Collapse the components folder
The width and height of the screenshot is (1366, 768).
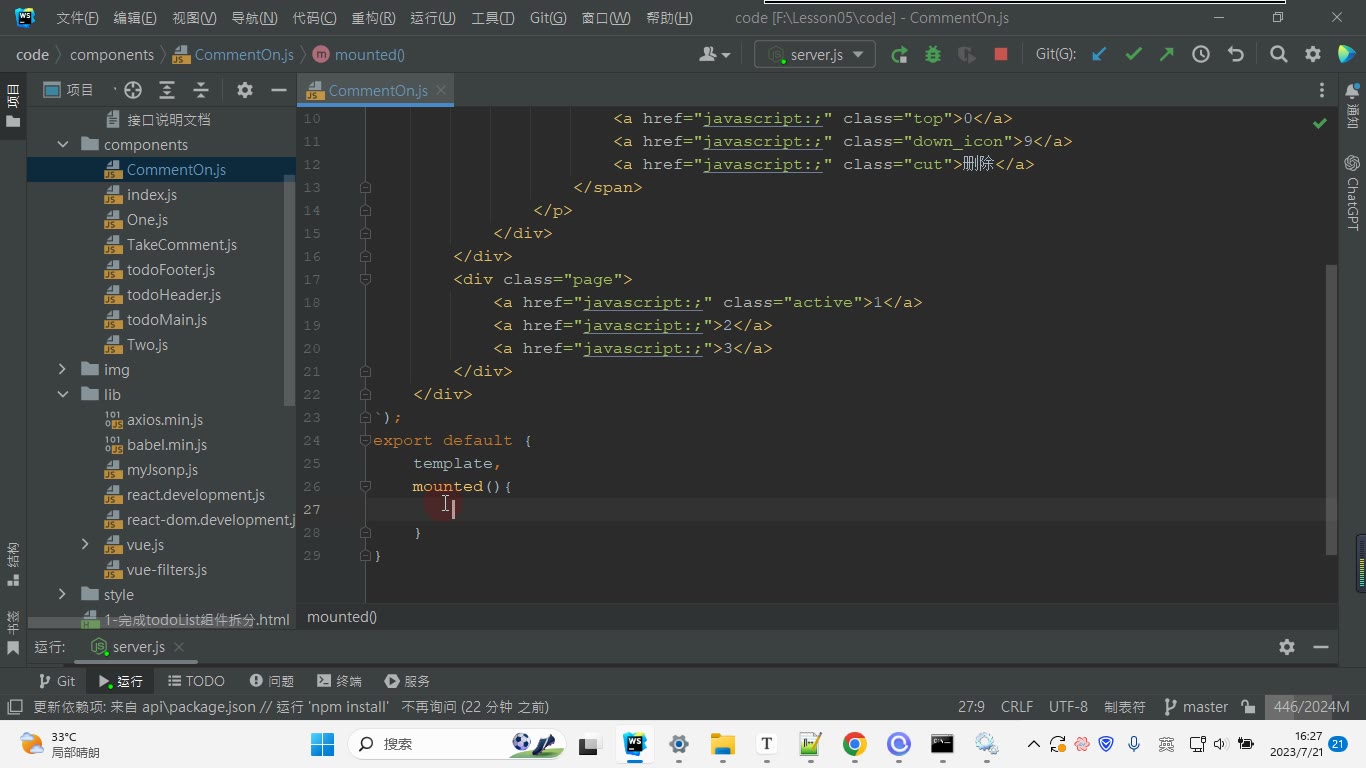pyautogui.click(x=63, y=145)
